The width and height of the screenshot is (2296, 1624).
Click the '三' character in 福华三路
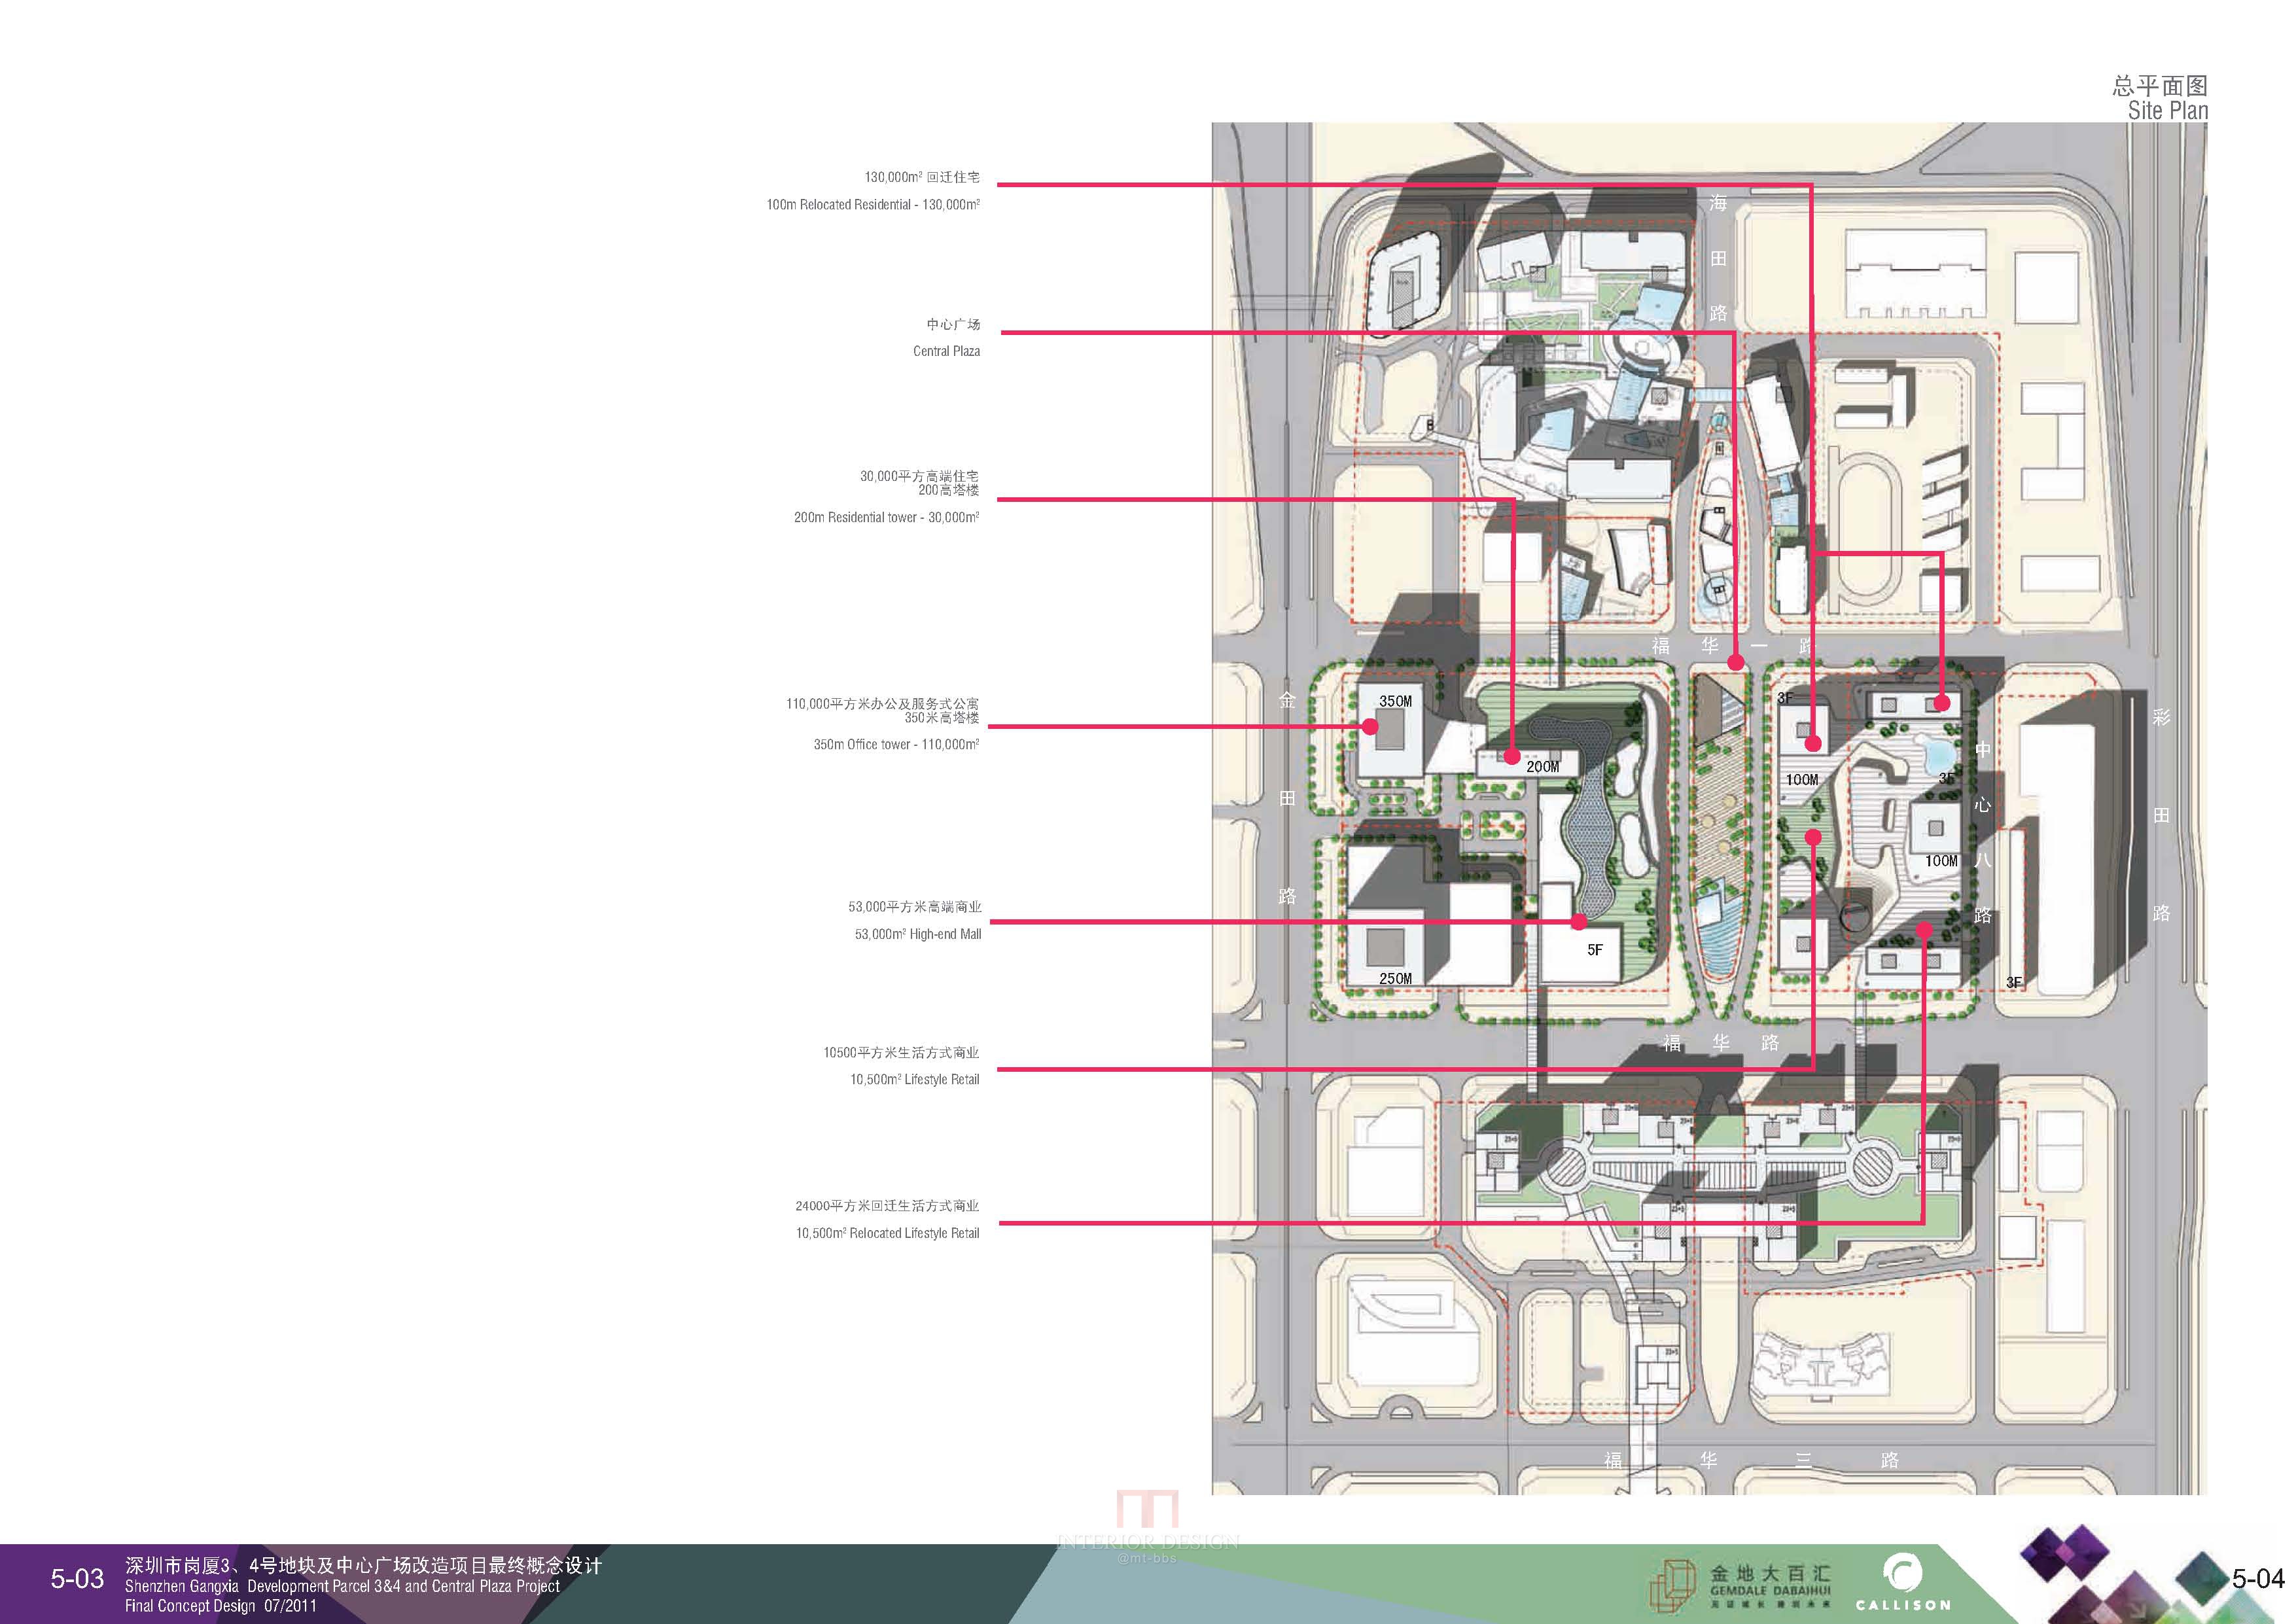tap(1803, 1461)
